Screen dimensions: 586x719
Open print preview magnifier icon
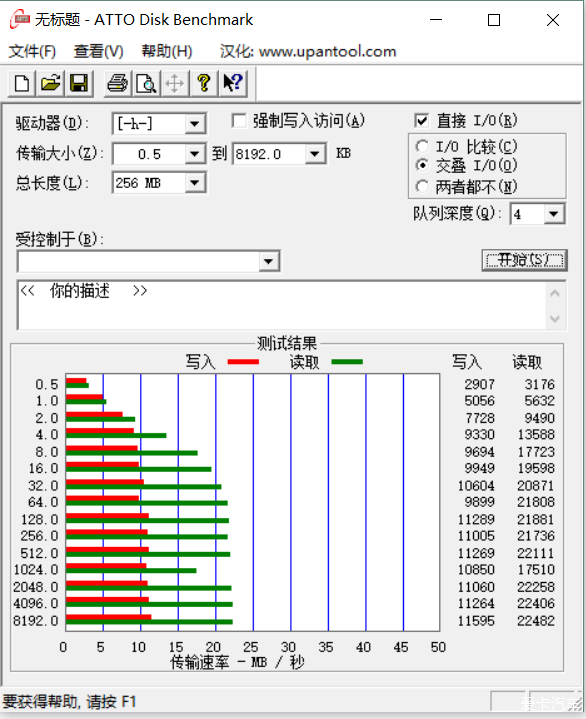146,83
